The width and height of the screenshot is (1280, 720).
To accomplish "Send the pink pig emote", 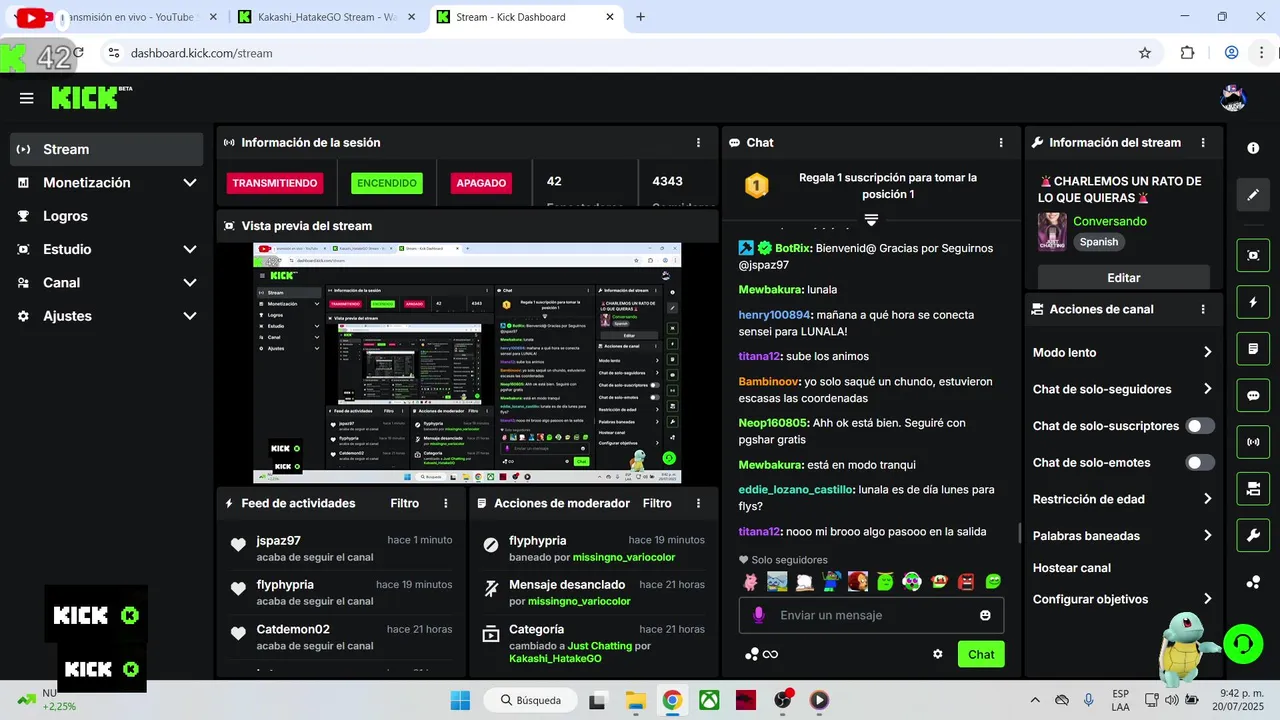I will tap(750, 581).
